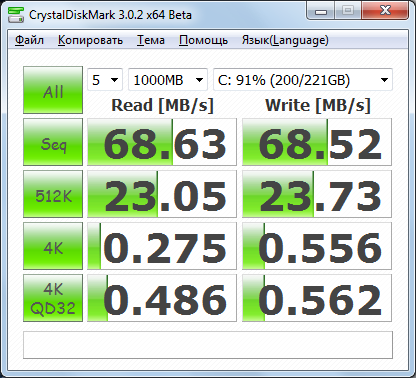Open the drive selector showing C: 91%
The width and height of the screenshot is (416, 378).
pos(303,80)
